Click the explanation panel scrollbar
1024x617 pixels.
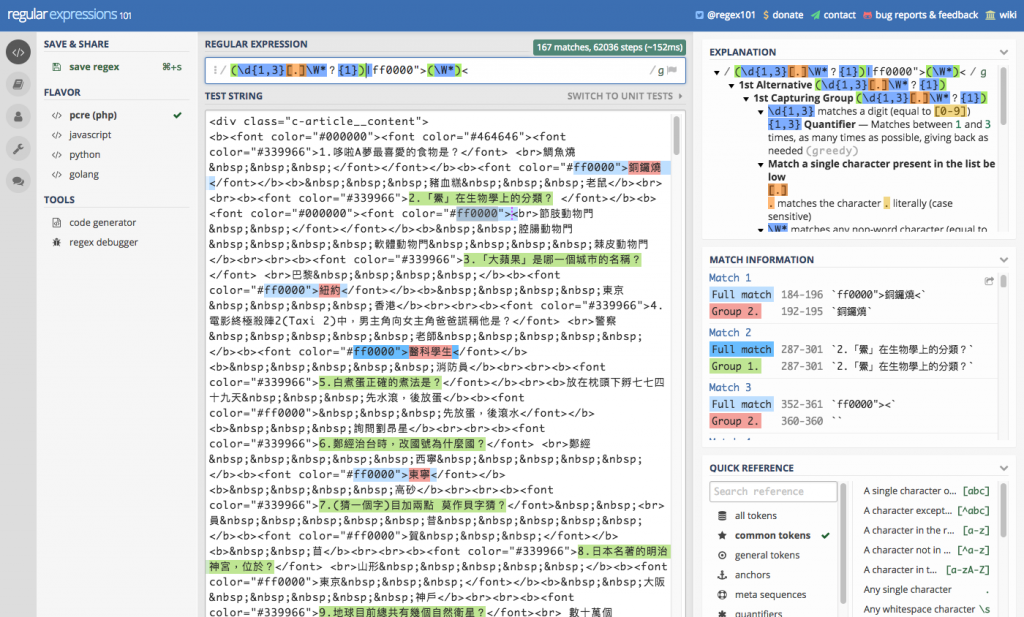click(1003, 95)
